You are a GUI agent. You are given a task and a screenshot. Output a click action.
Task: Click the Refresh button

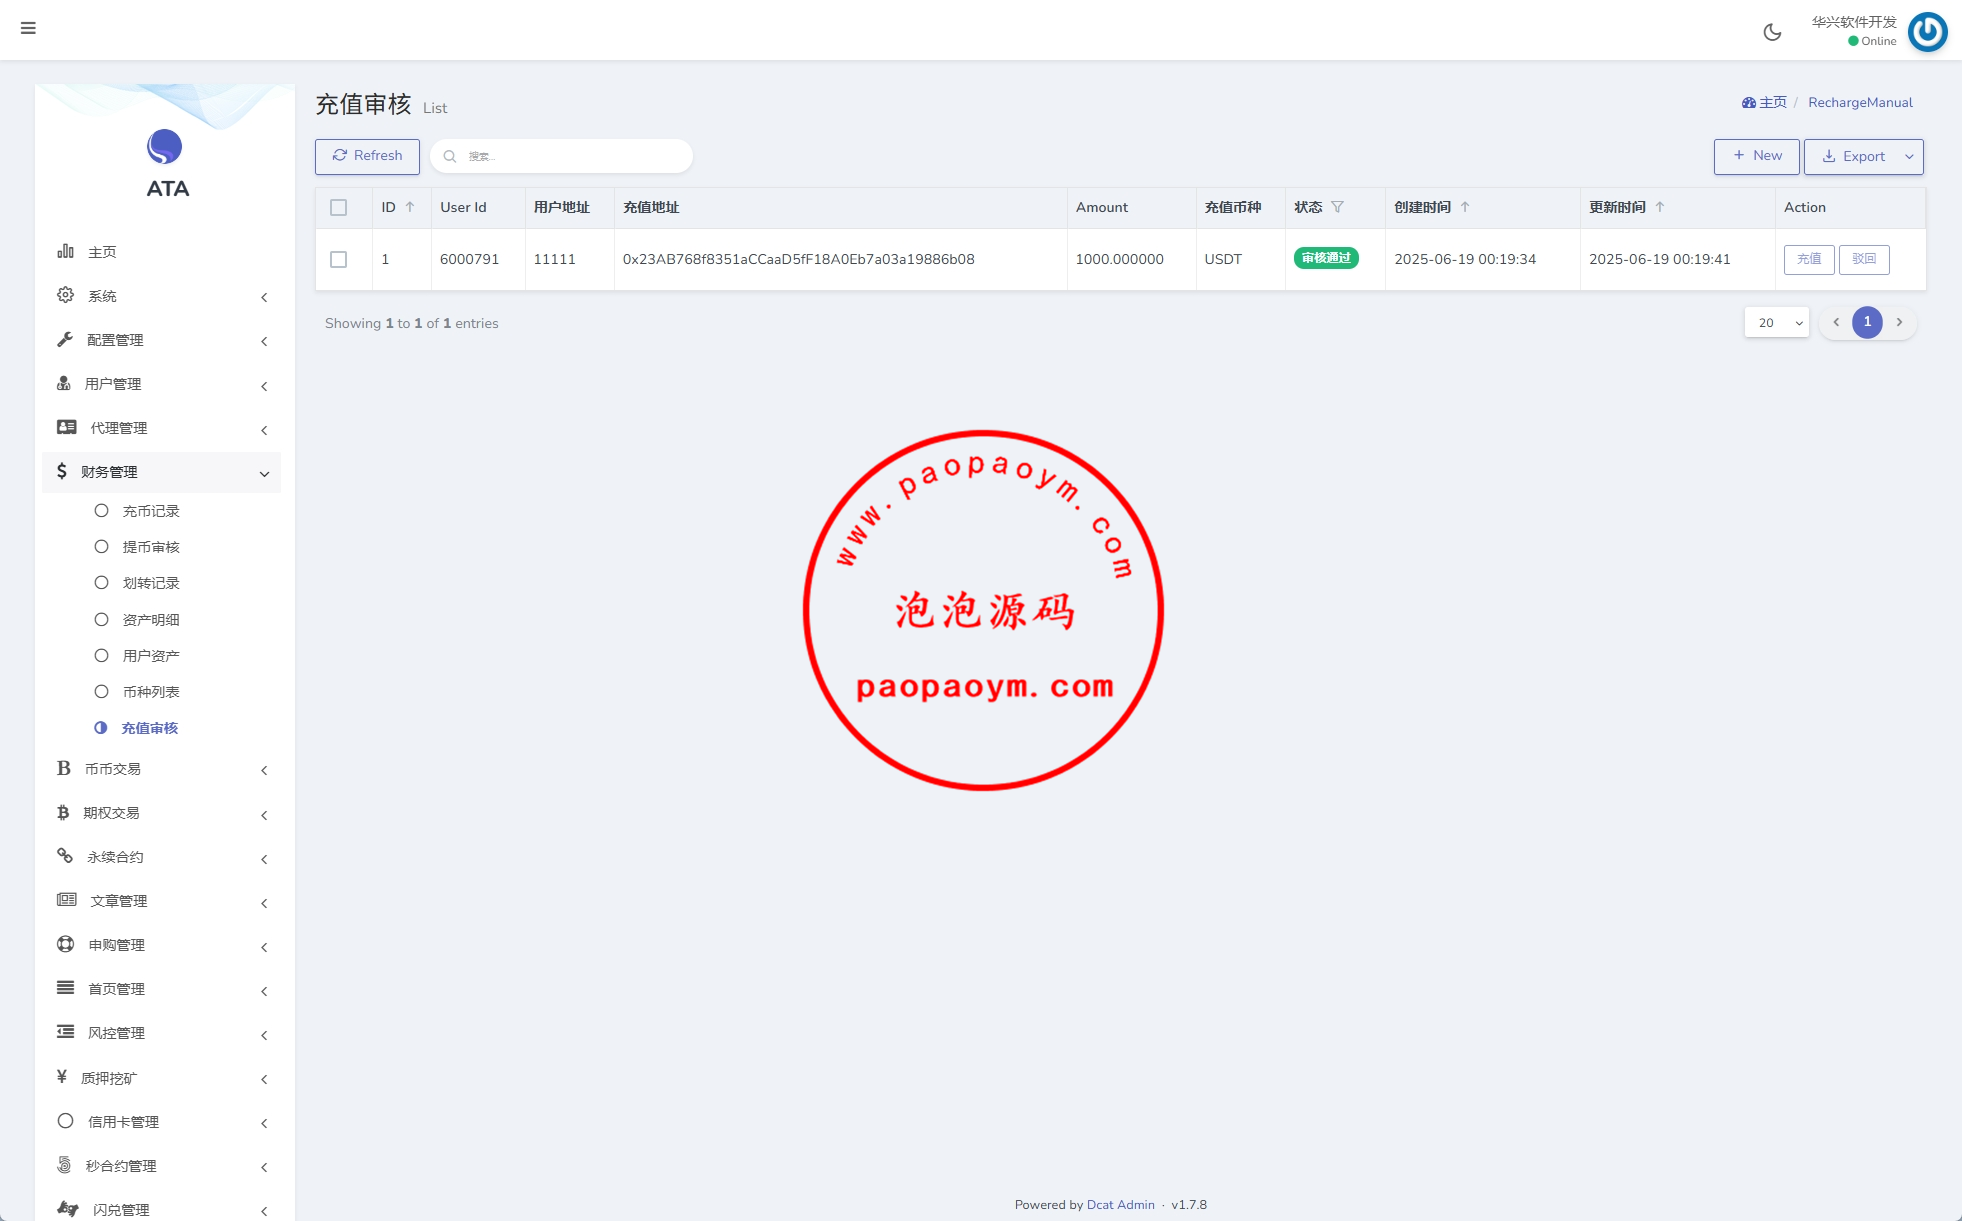coord(367,156)
